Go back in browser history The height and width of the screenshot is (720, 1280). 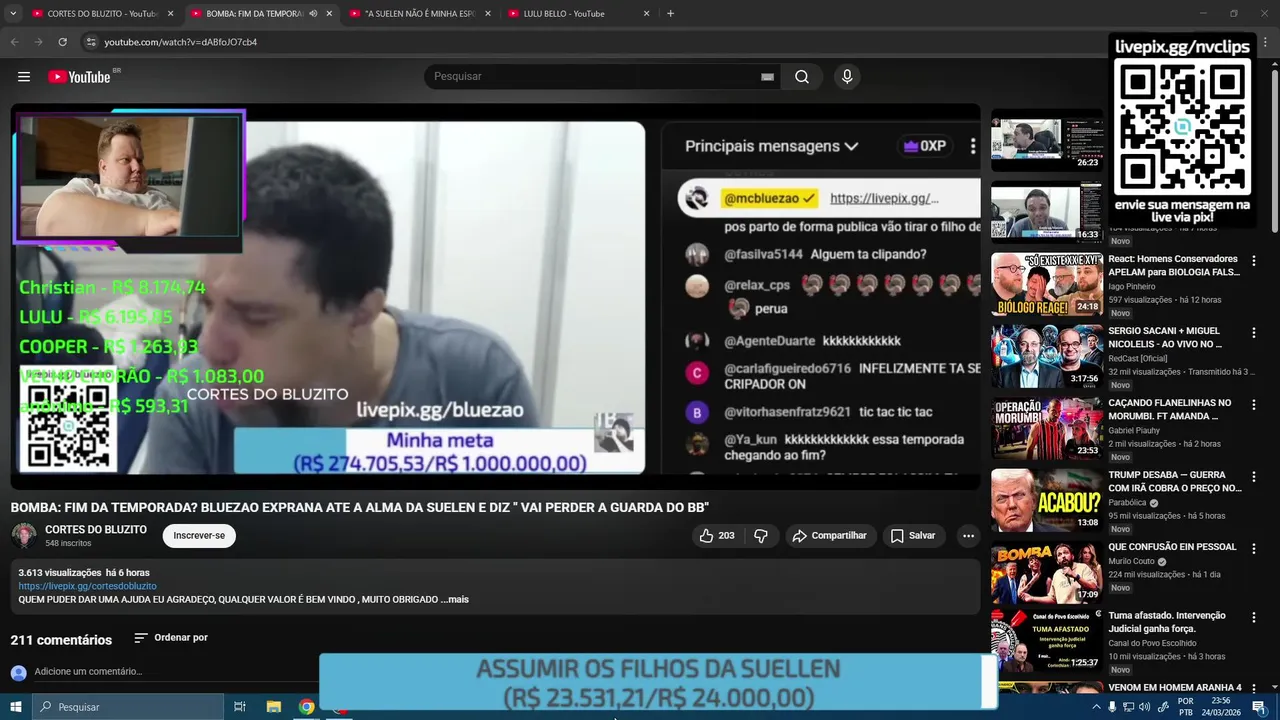pos(15,42)
